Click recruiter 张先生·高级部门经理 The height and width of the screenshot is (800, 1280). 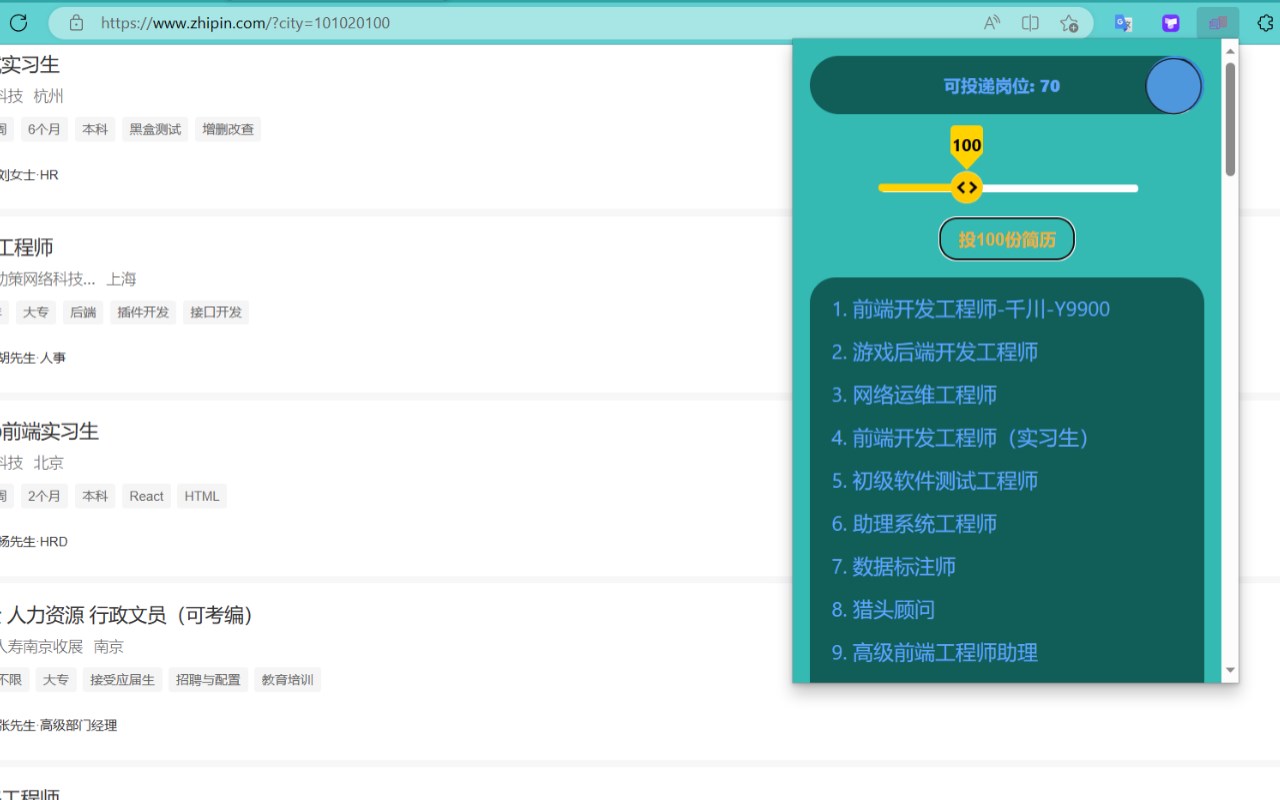coord(58,726)
